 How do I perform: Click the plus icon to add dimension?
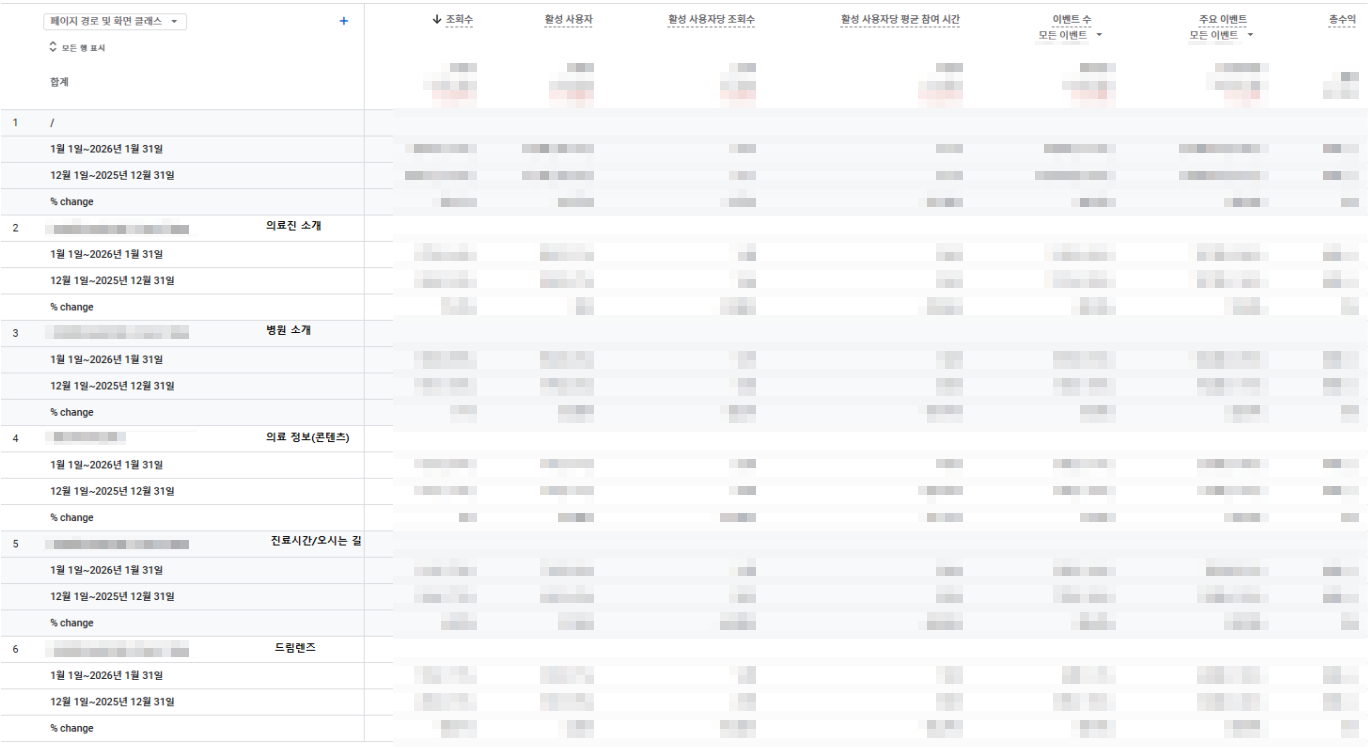point(344,21)
